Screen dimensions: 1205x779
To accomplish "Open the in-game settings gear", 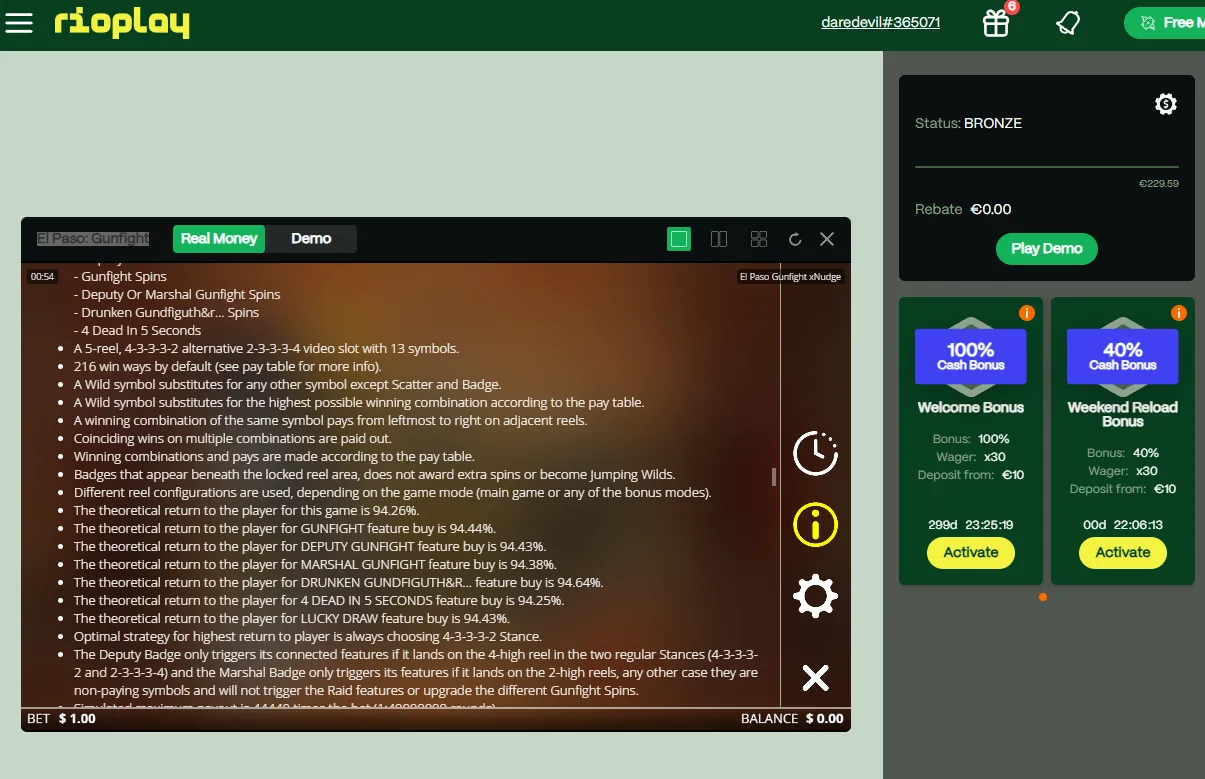I will pyautogui.click(x=815, y=597).
